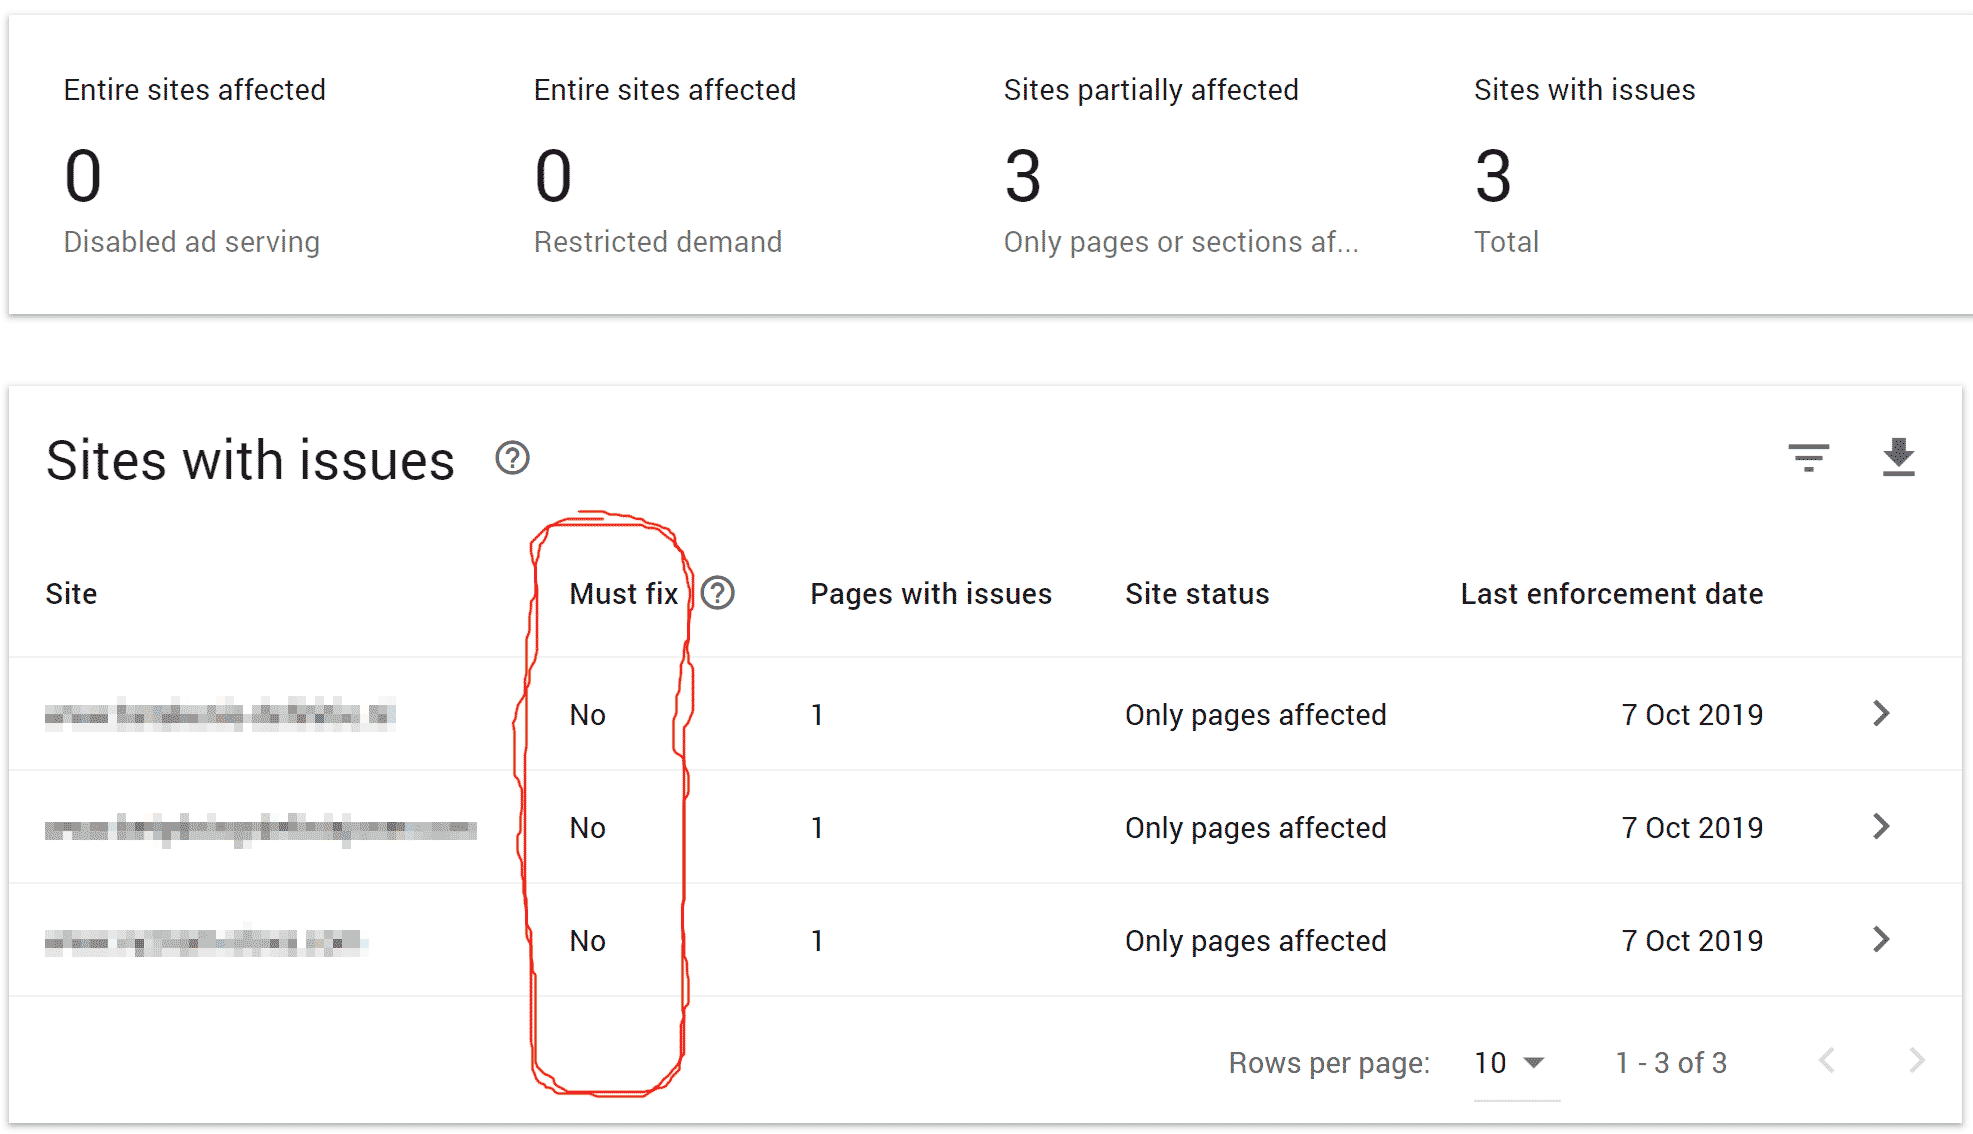Click the filter icon above the table
The width and height of the screenshot is (1973, 1134).
tap(1809, 459)
